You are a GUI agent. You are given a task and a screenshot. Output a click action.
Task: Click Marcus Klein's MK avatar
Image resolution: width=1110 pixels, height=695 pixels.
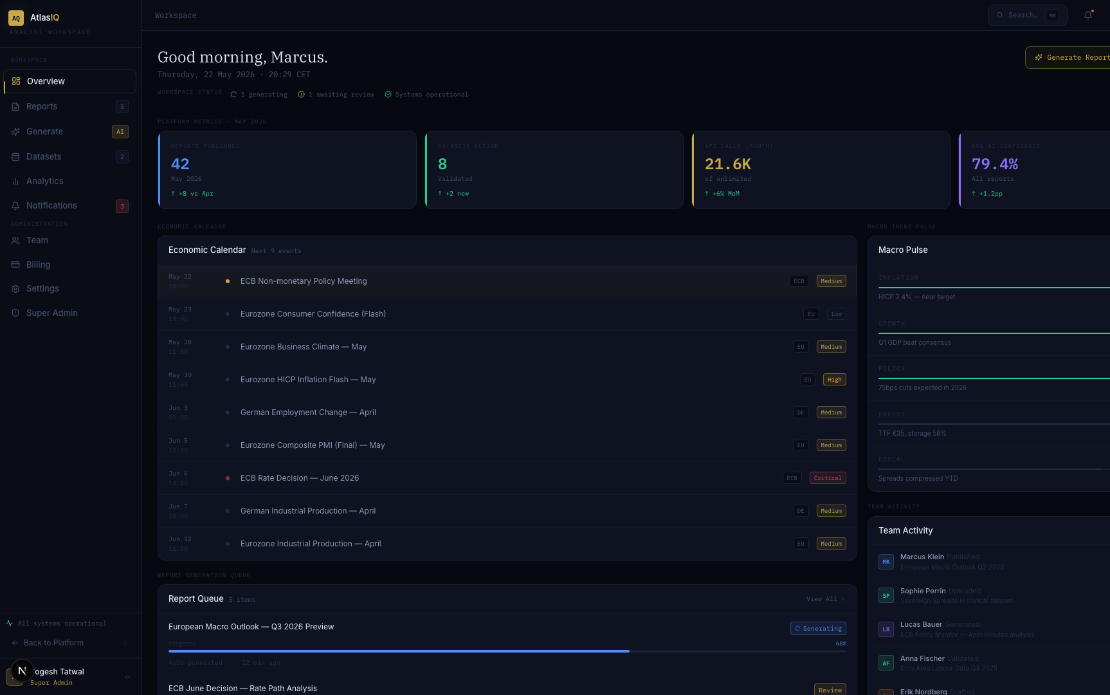886,562
